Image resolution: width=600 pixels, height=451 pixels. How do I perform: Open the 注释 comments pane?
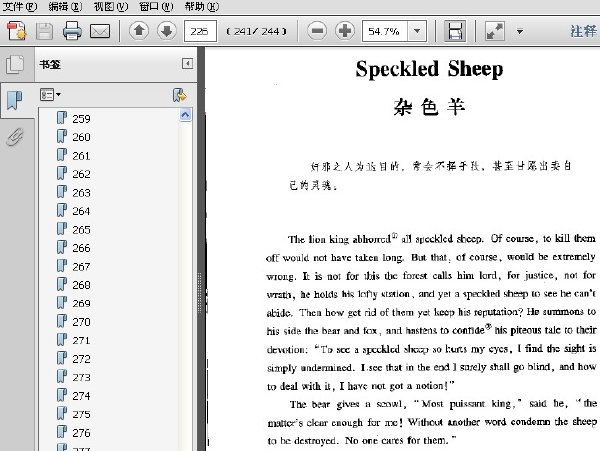point(584,31)
